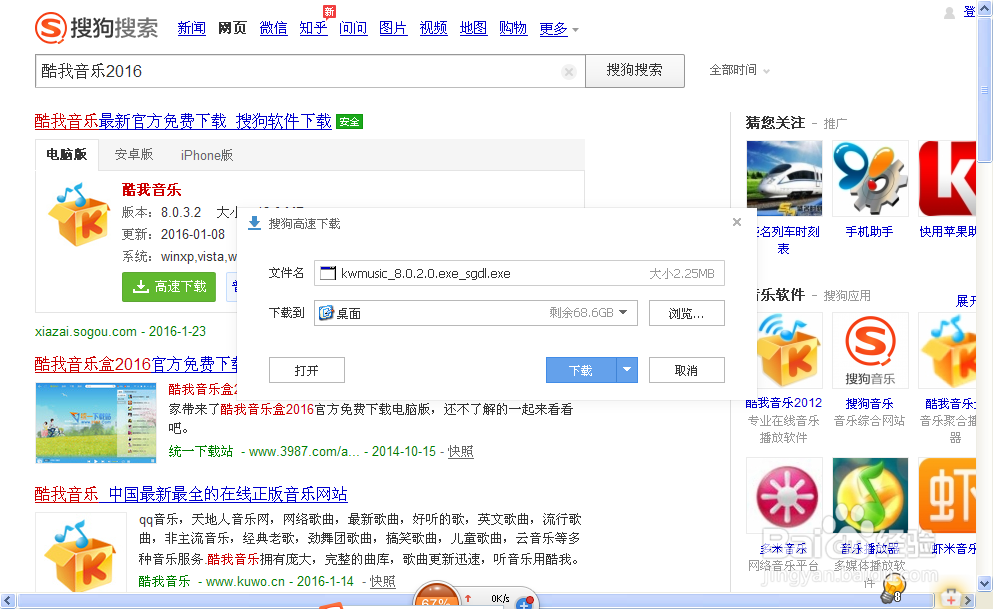Click the 酷我音乐 red title link
This screenshot has width=993, height=609.
pyautogui.click(x=151, y=189)
